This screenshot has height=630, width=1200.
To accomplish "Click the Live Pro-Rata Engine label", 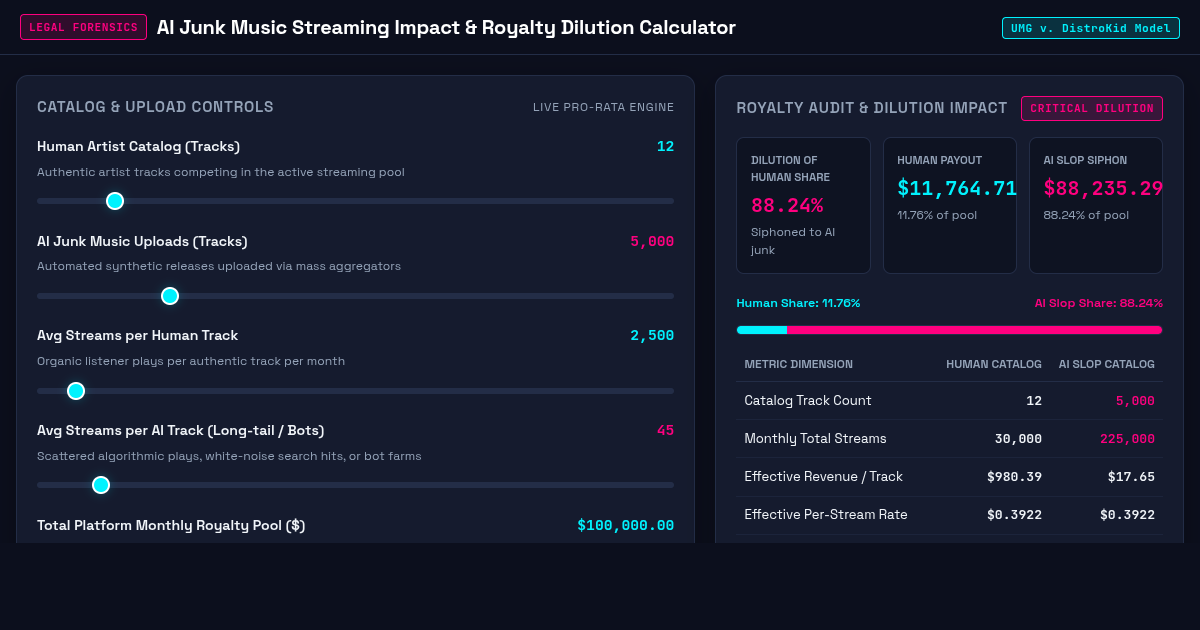I will (603, 107).
